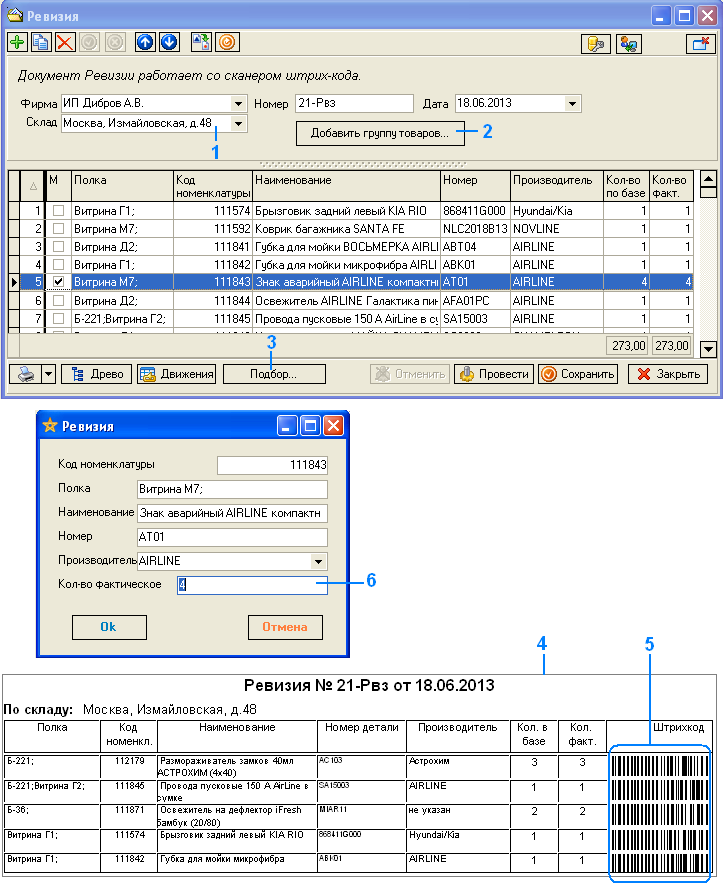The width and height of the screenshot is (723, 887).
Task: Open the Фирма dropdown
Action: (x=238, y=104)
